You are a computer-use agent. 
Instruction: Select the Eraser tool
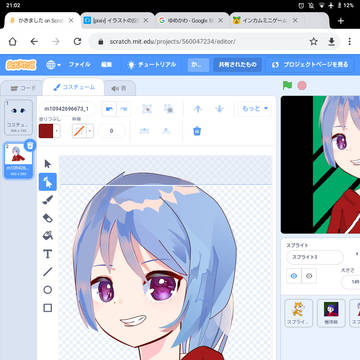[48, 218]
